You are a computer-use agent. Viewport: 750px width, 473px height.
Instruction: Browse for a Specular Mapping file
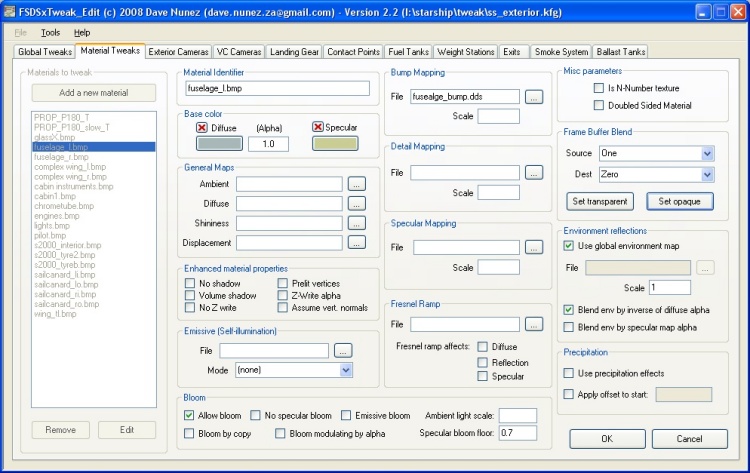pos(534,247)
